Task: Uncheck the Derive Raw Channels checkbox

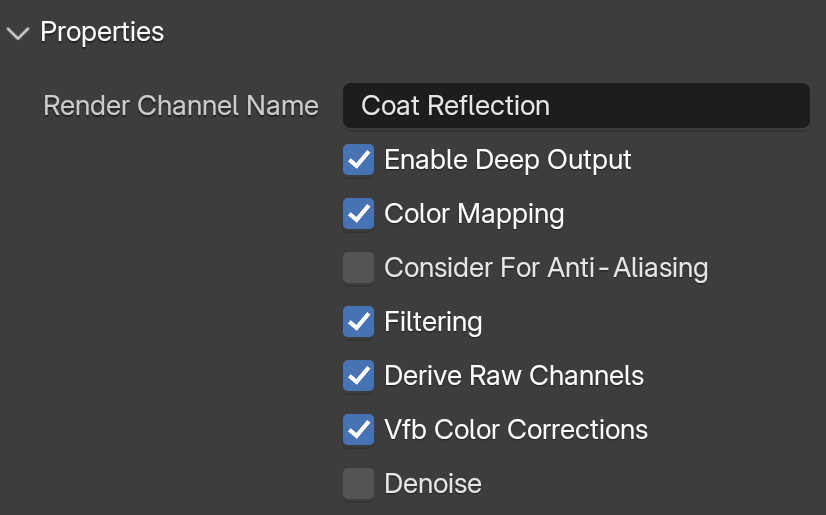Action: 358,375
